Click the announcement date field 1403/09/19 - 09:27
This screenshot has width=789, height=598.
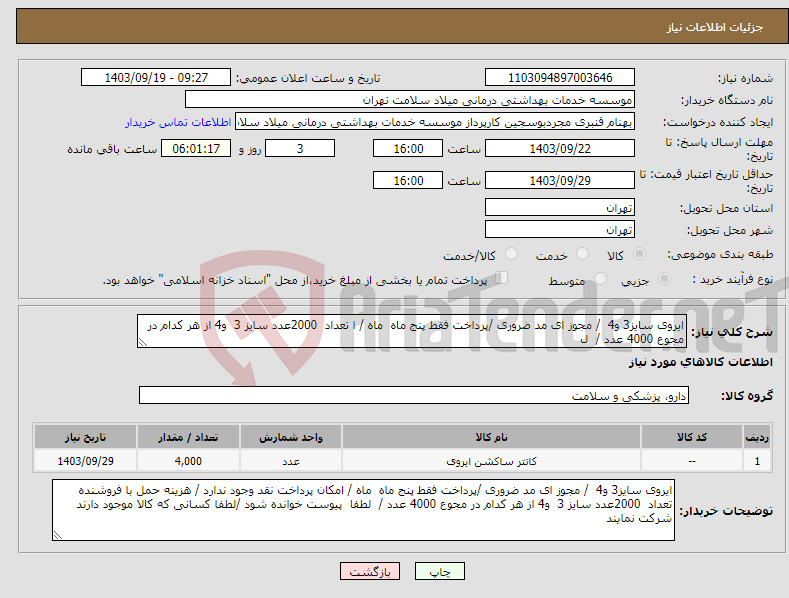pyautogui.click(x=156, y=78)
